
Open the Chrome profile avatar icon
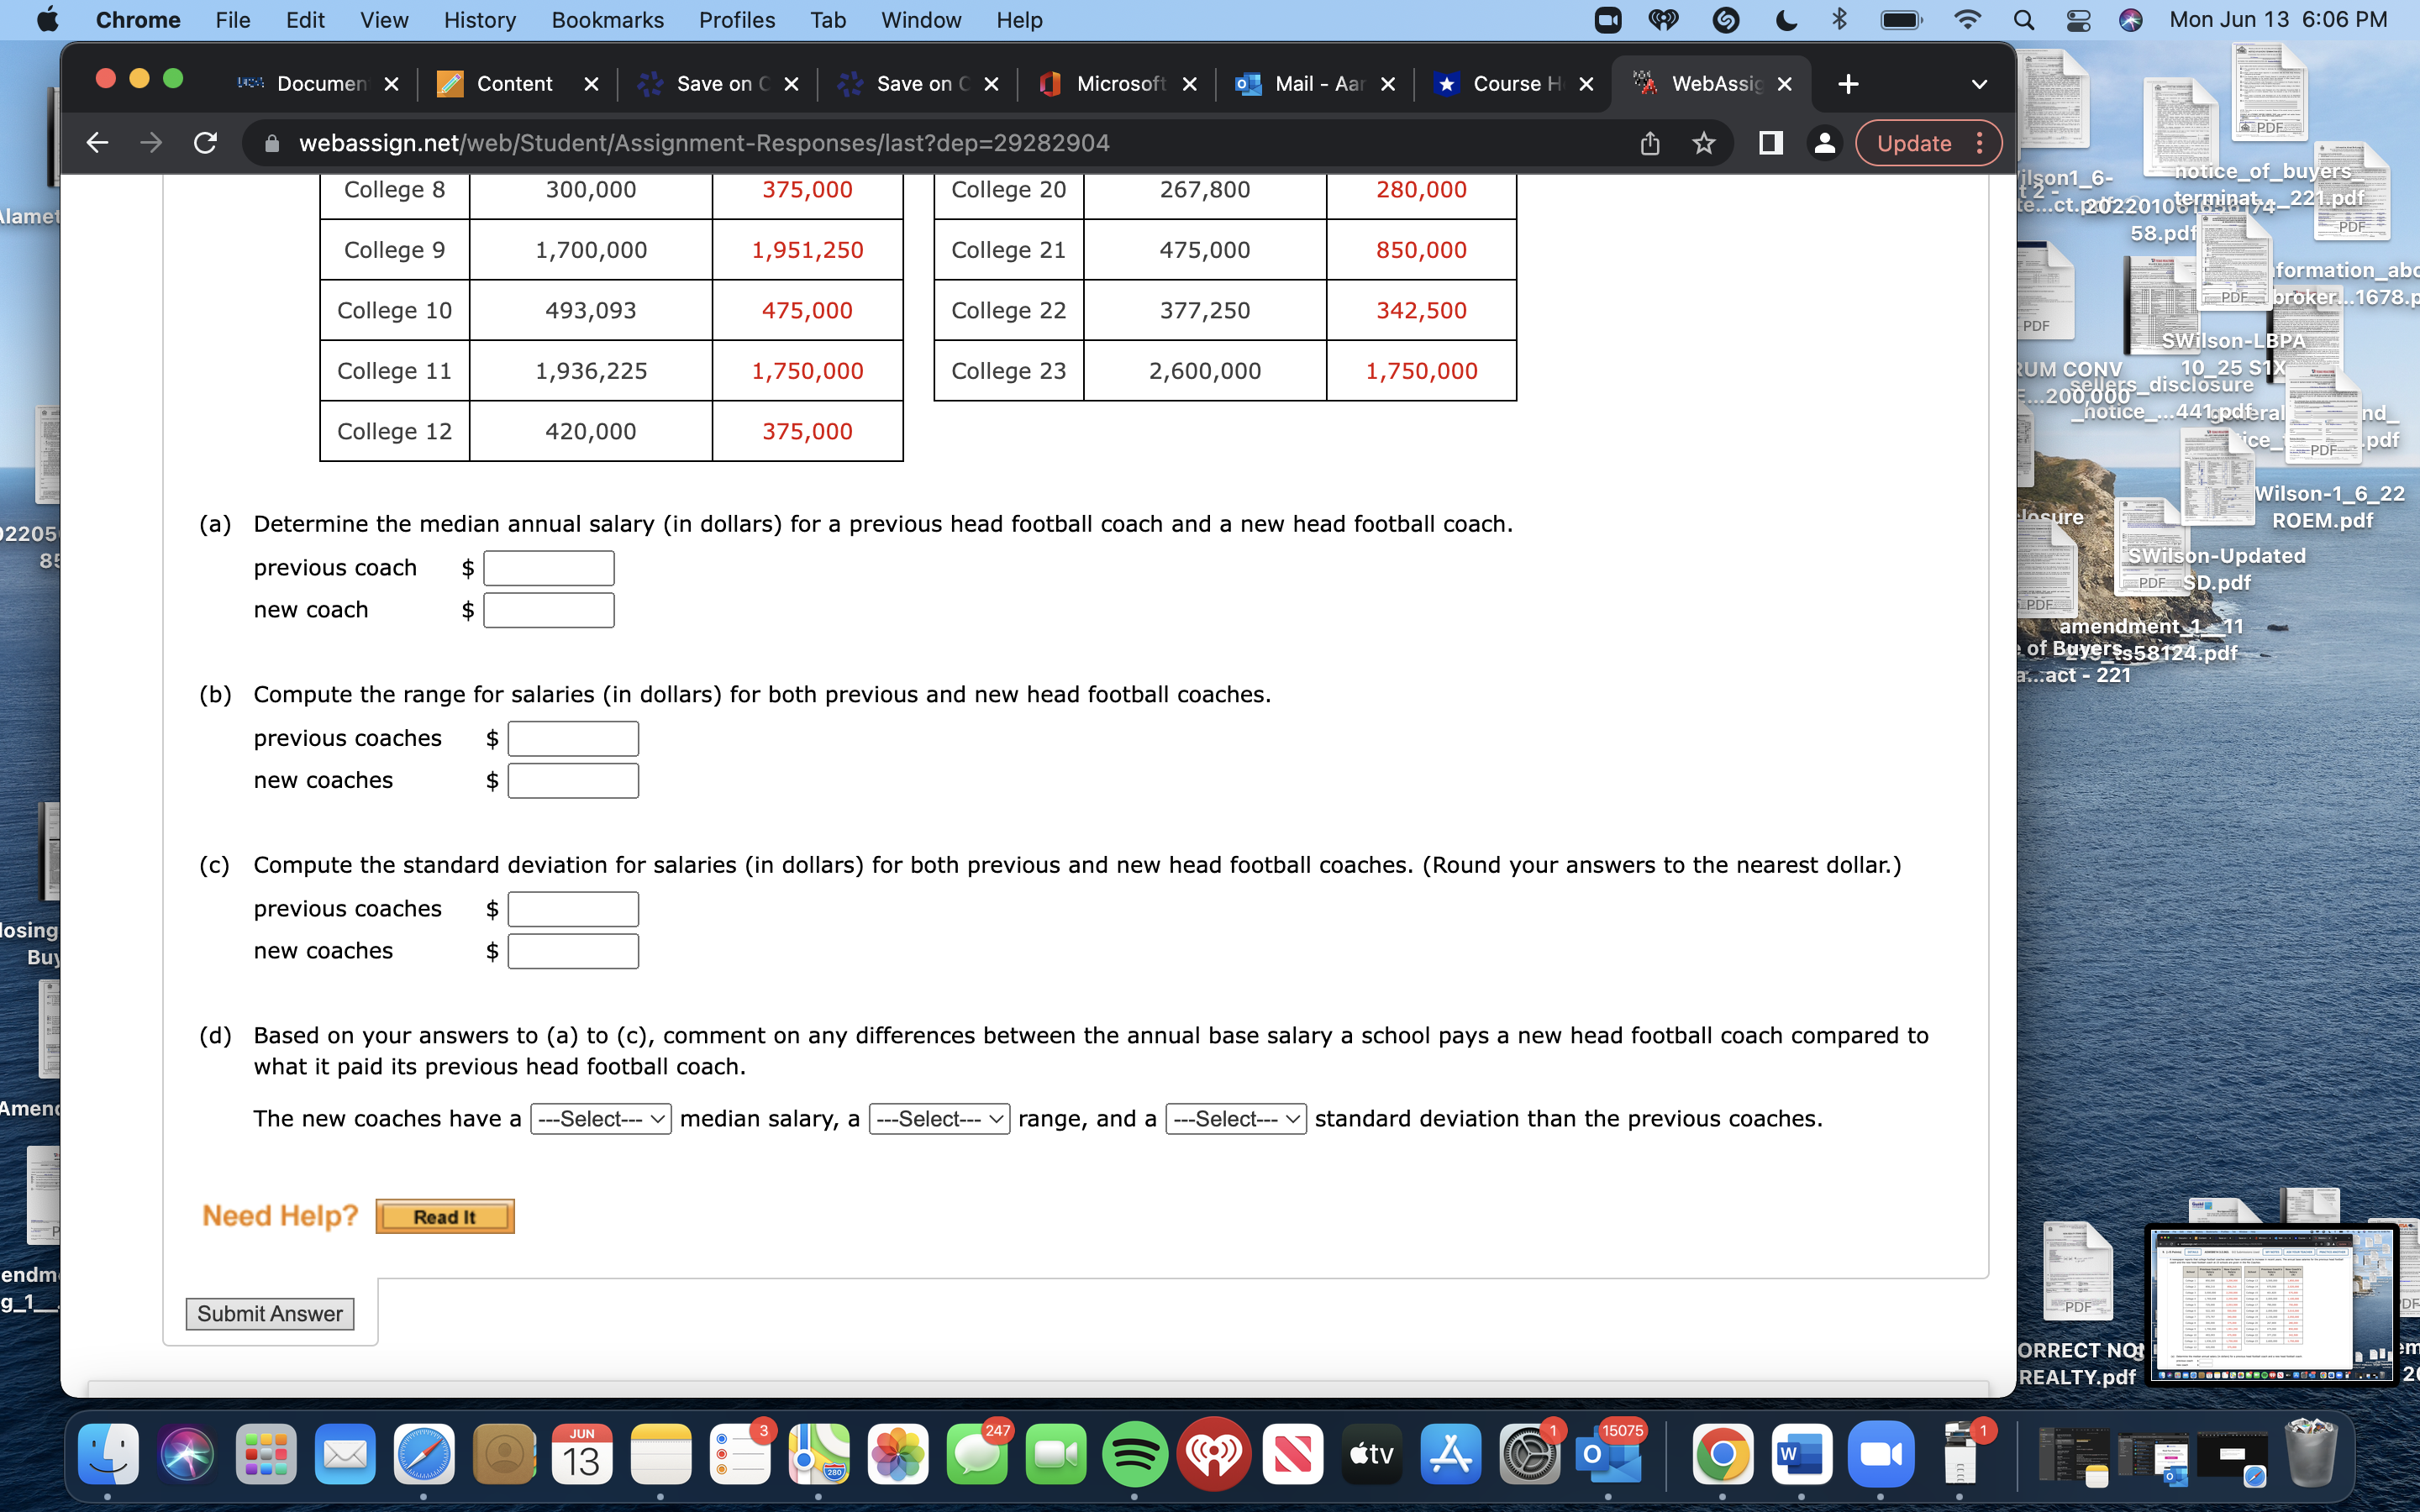pos(1824,143)
